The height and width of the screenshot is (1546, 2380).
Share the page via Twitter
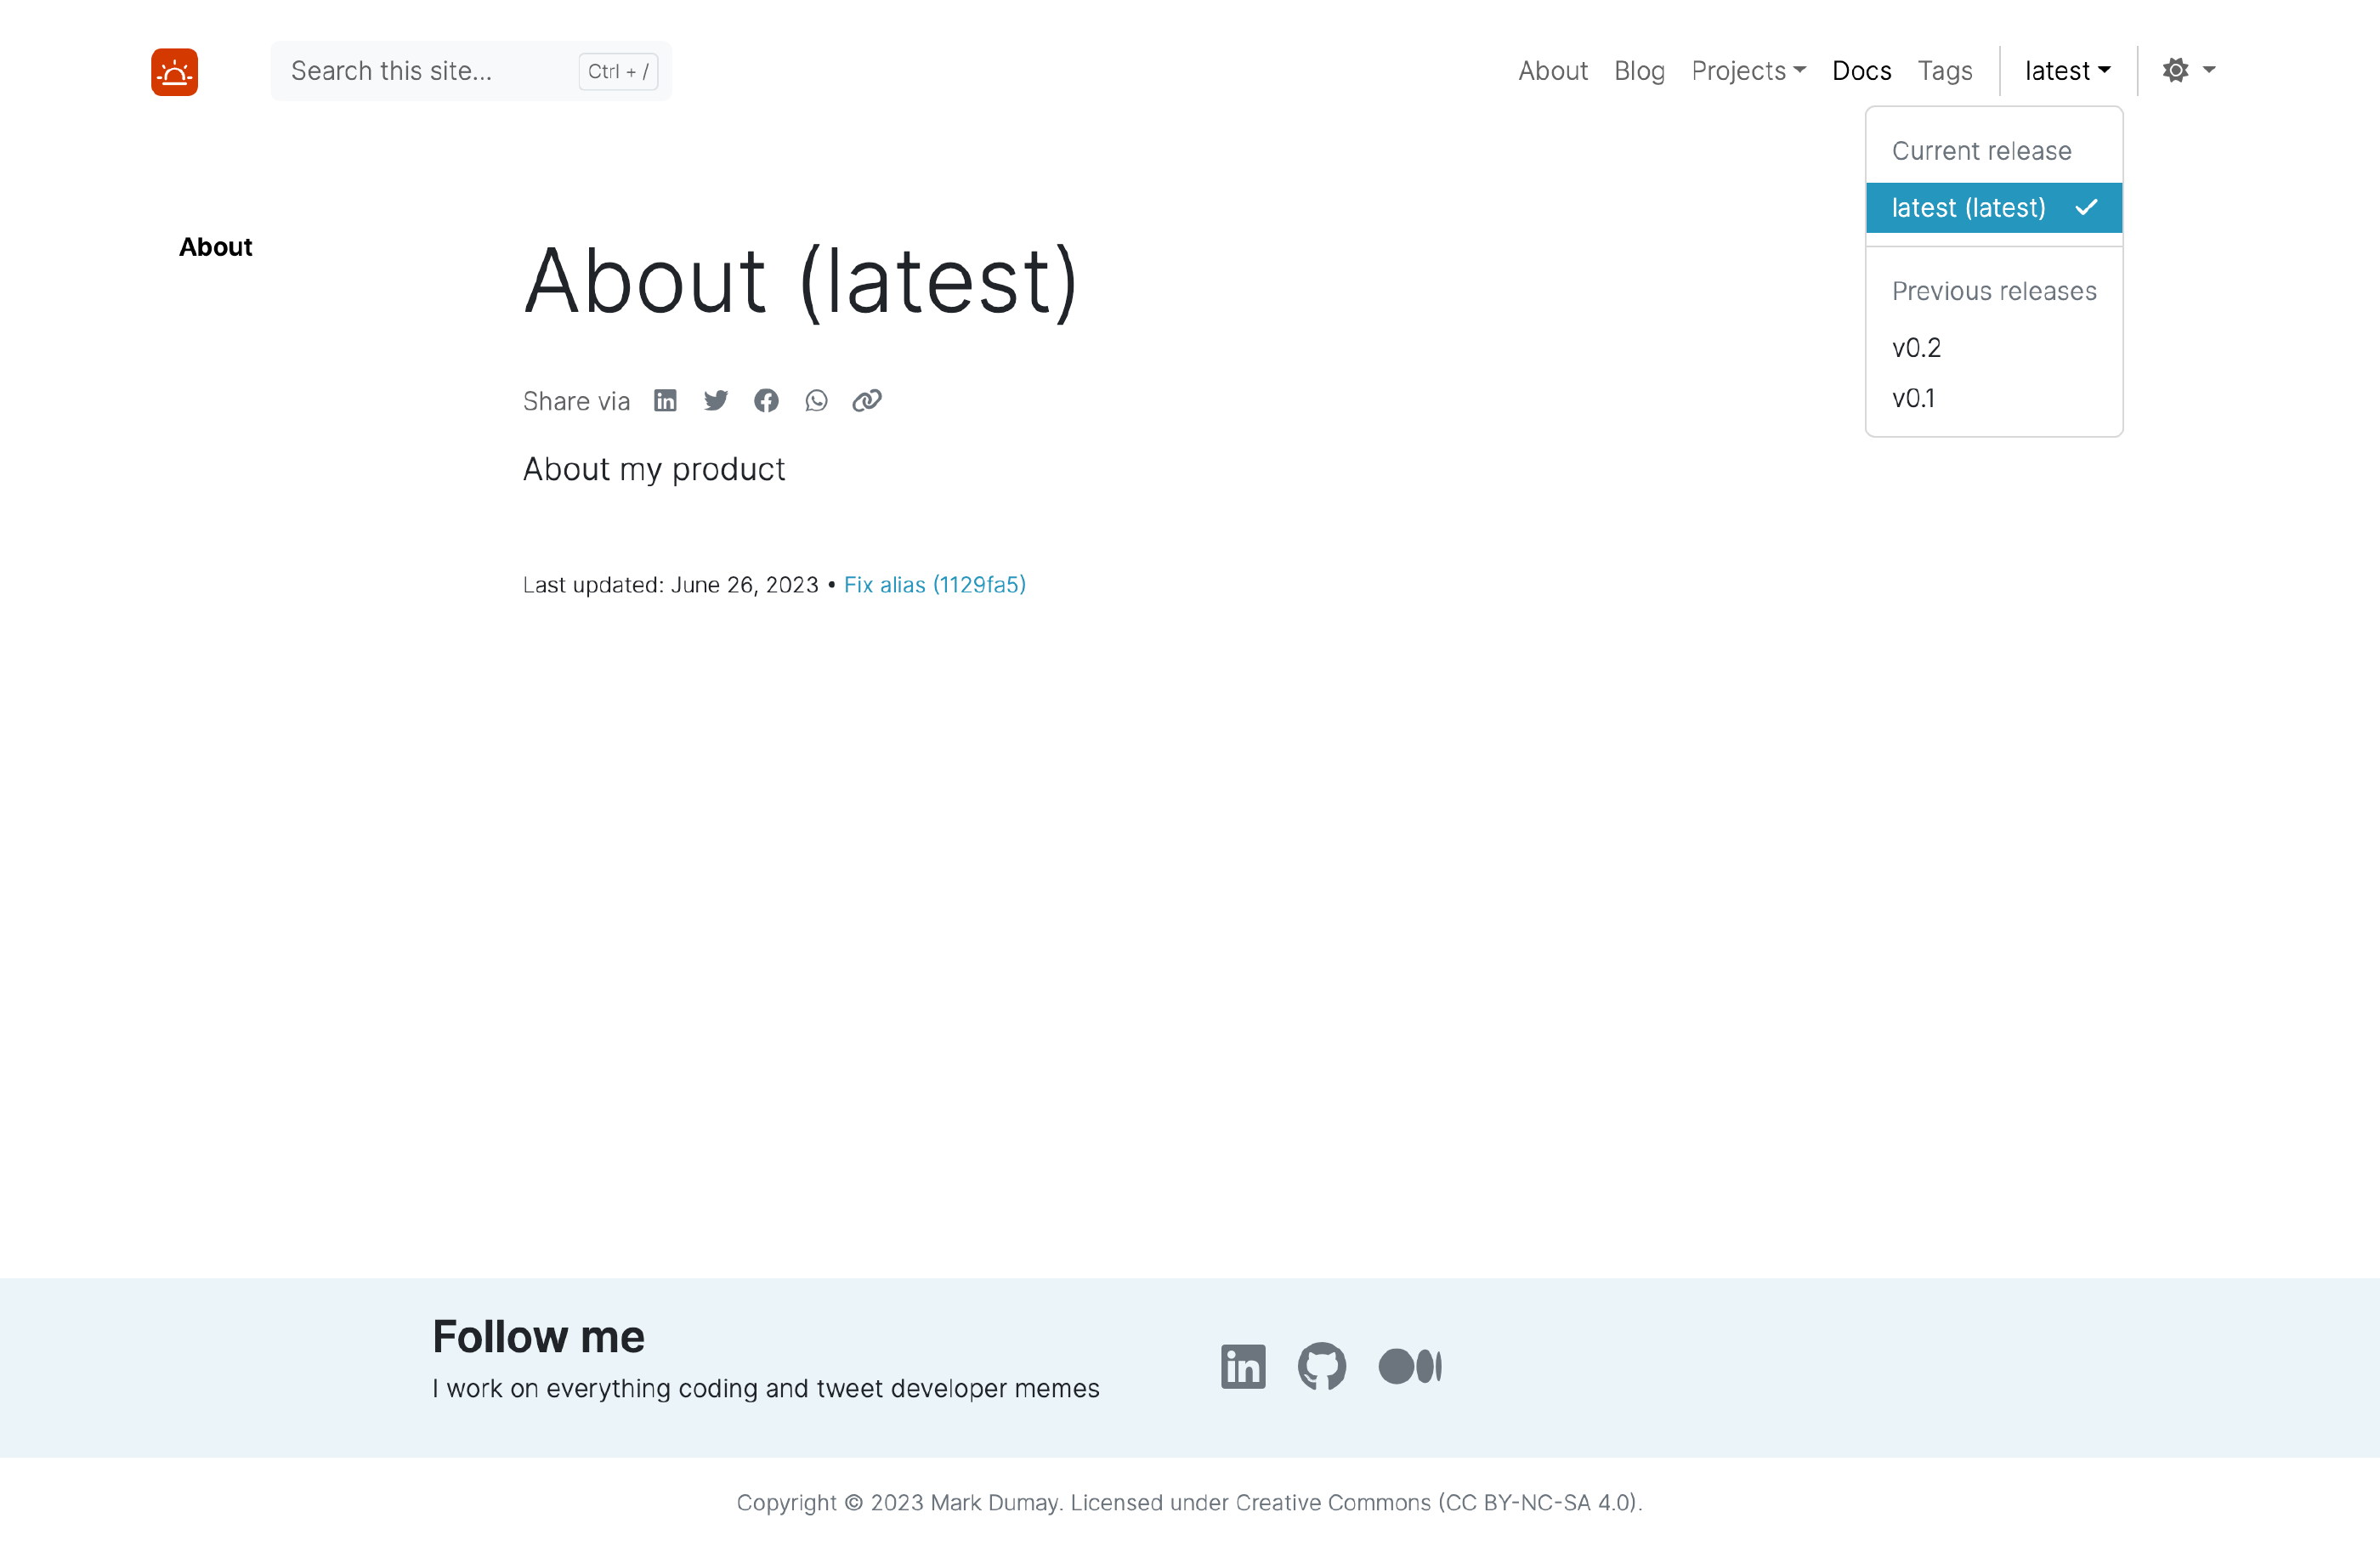tap(716, 400)
